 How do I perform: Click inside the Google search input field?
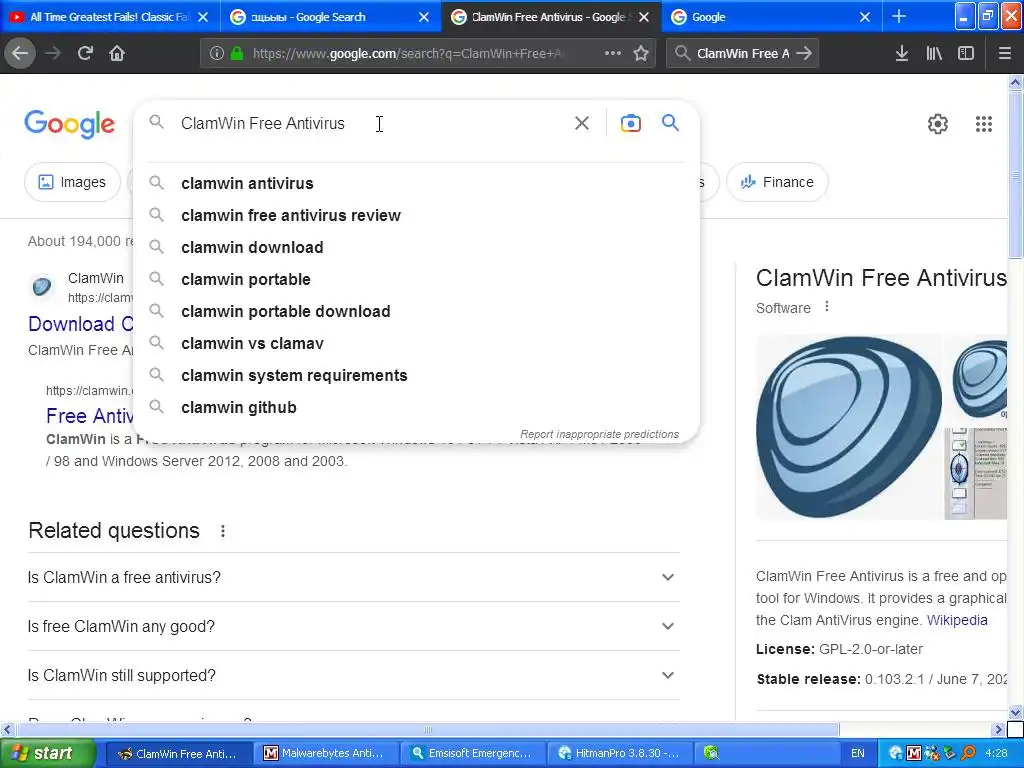click(x=372, y=123)
